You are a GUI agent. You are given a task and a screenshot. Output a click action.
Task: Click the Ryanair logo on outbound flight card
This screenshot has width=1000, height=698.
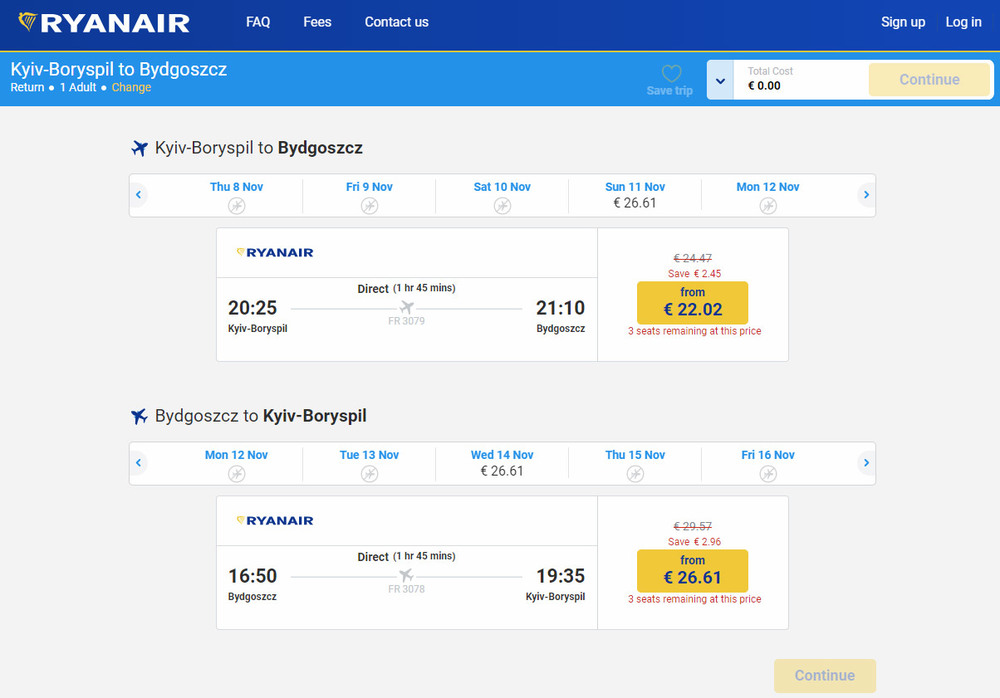275,253
